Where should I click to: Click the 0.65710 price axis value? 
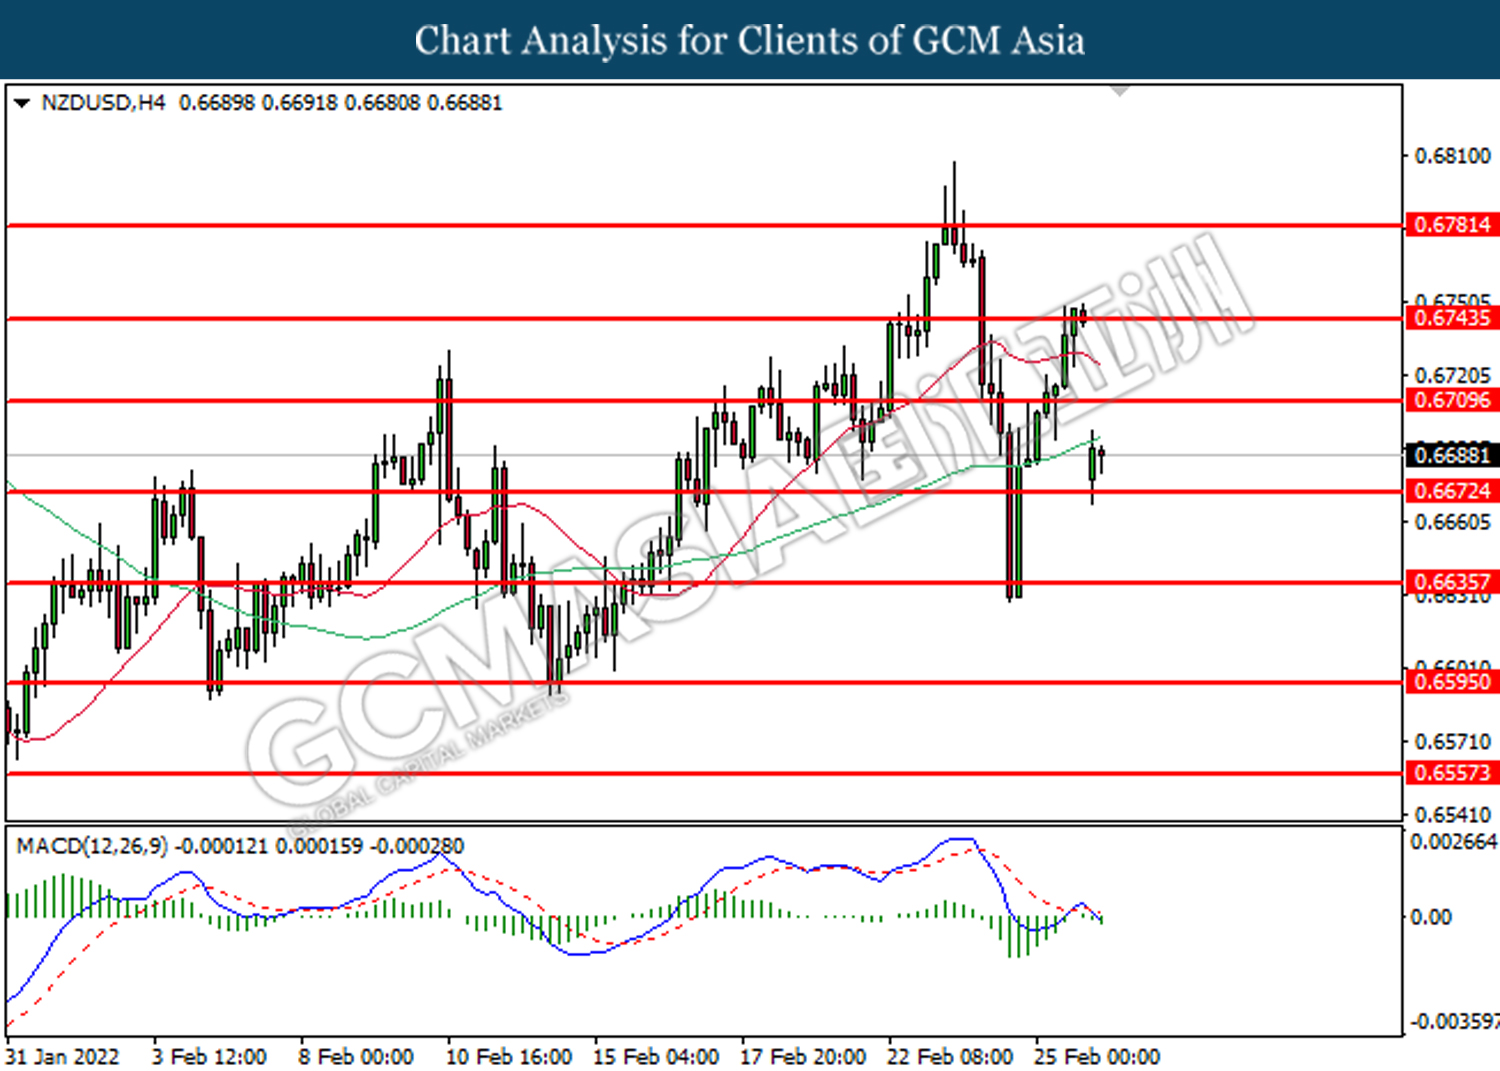[1452, 742]
